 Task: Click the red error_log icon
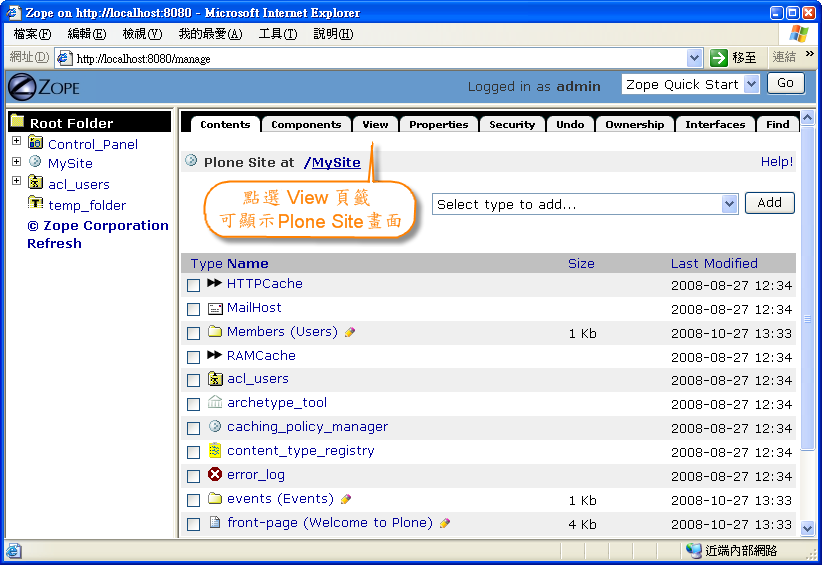point(215,474)
